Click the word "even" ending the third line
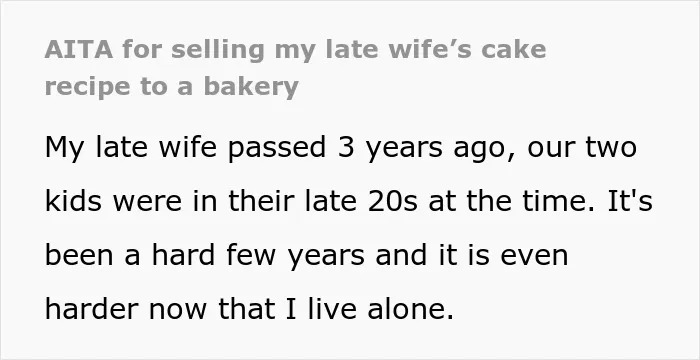 pos(534,257)
